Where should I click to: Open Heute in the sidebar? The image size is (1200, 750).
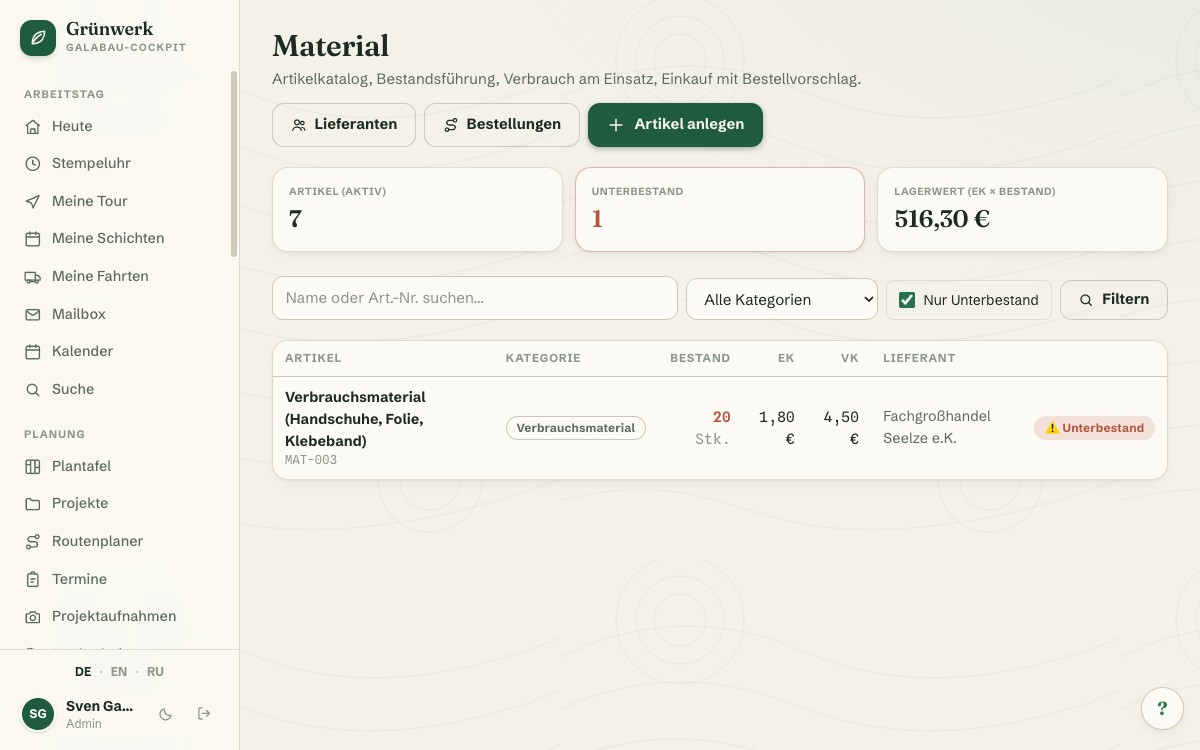[x=120, y=126]
